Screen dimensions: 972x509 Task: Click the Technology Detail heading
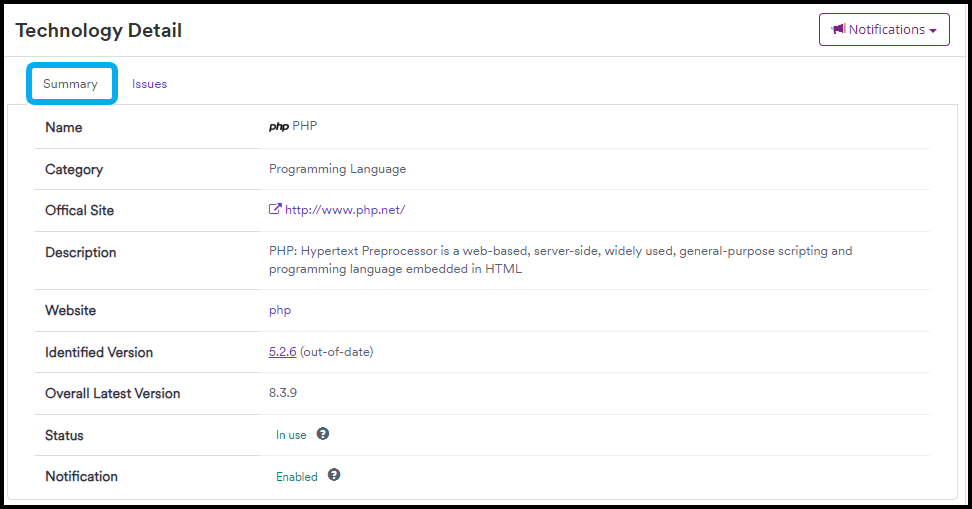[x=99, y=30]
